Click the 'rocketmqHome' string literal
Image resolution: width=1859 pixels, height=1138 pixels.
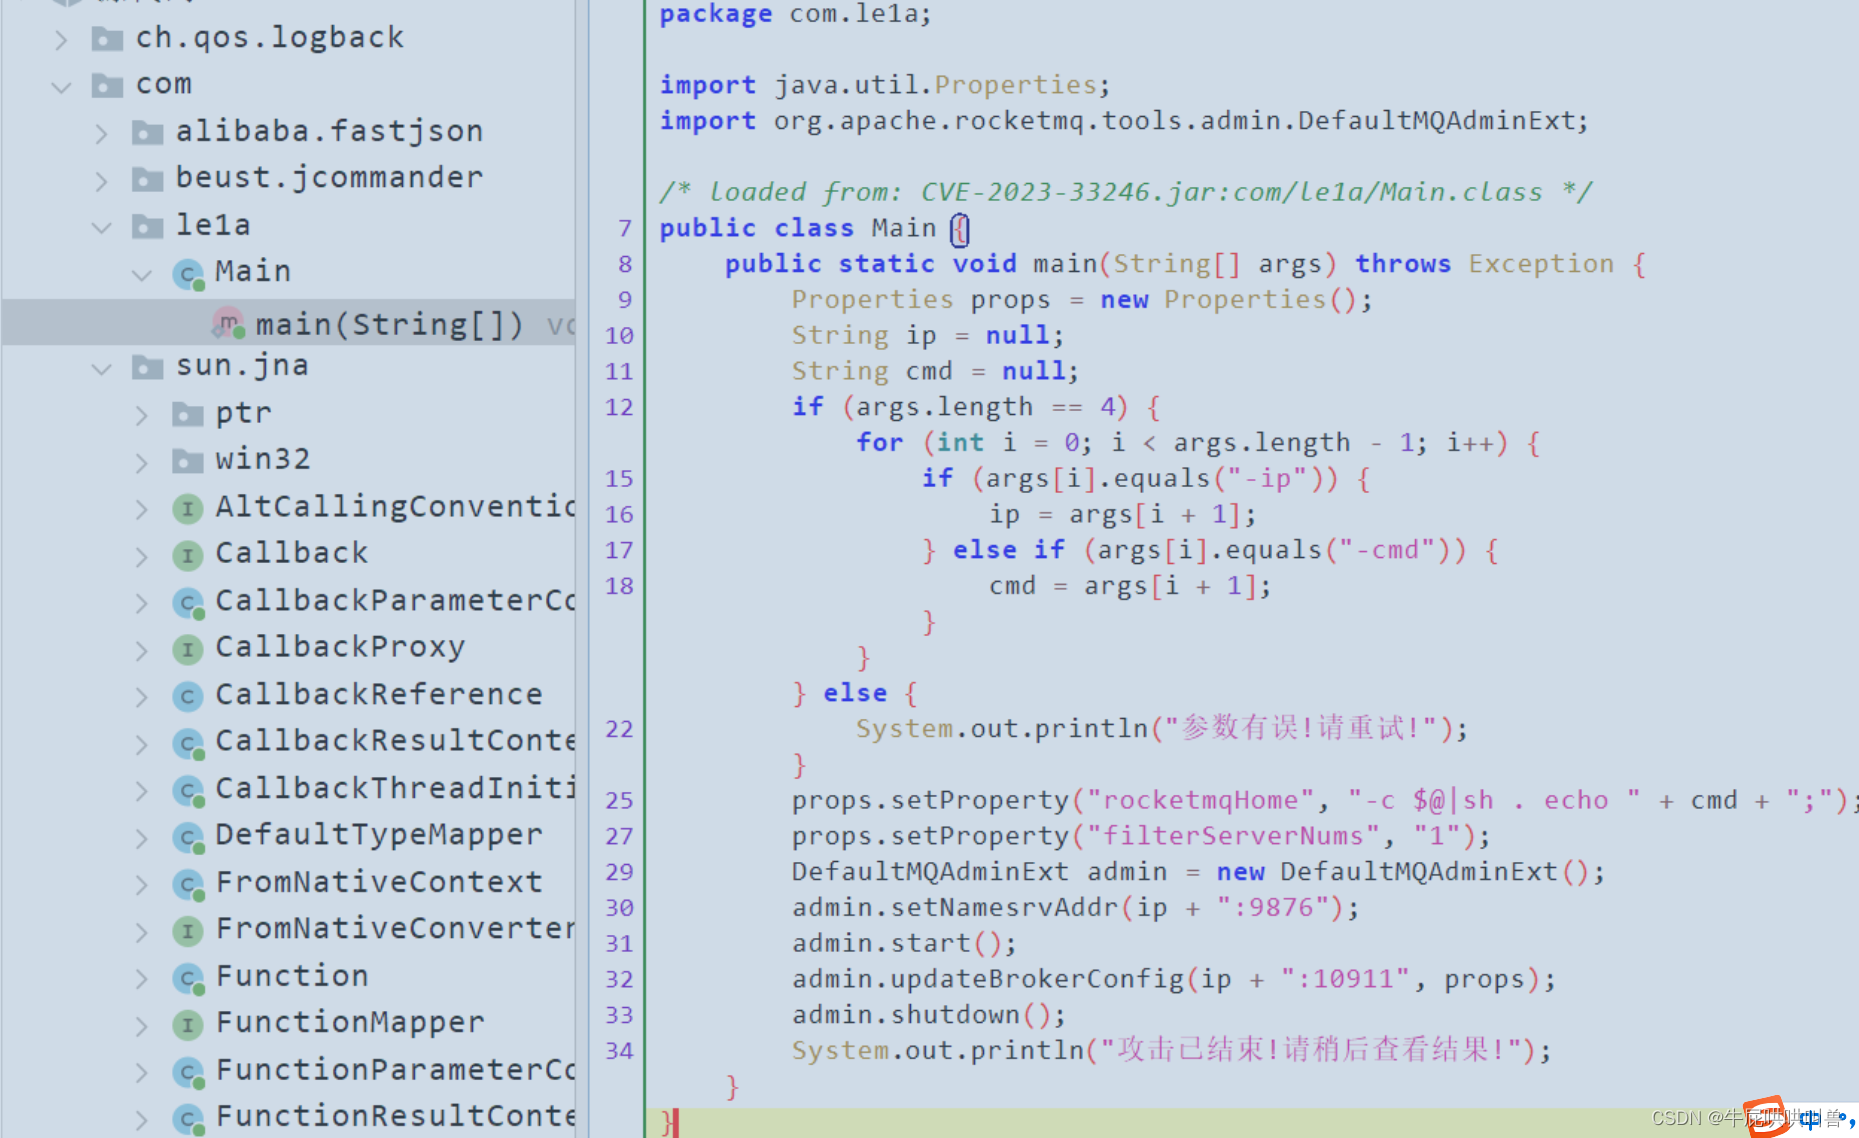[1200, 801]
